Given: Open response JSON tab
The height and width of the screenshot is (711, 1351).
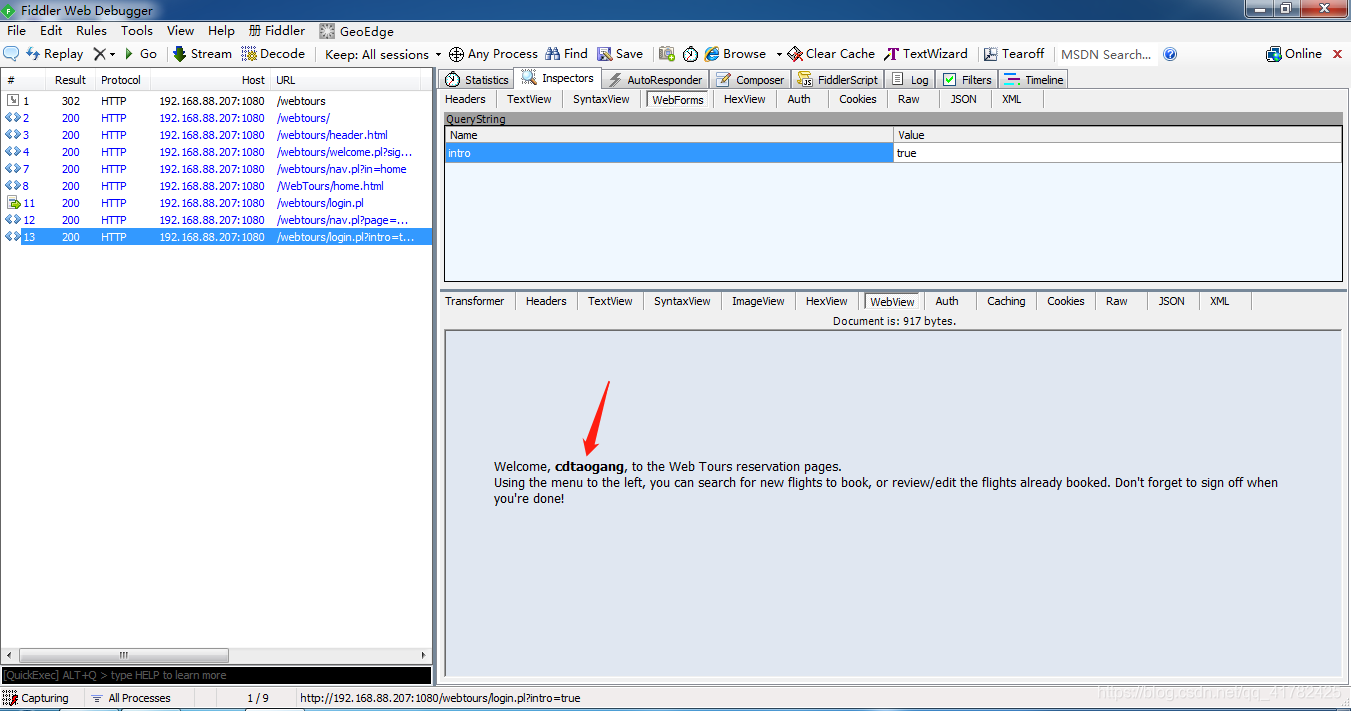Looking at the screenshot, I should click(1172, 301).
